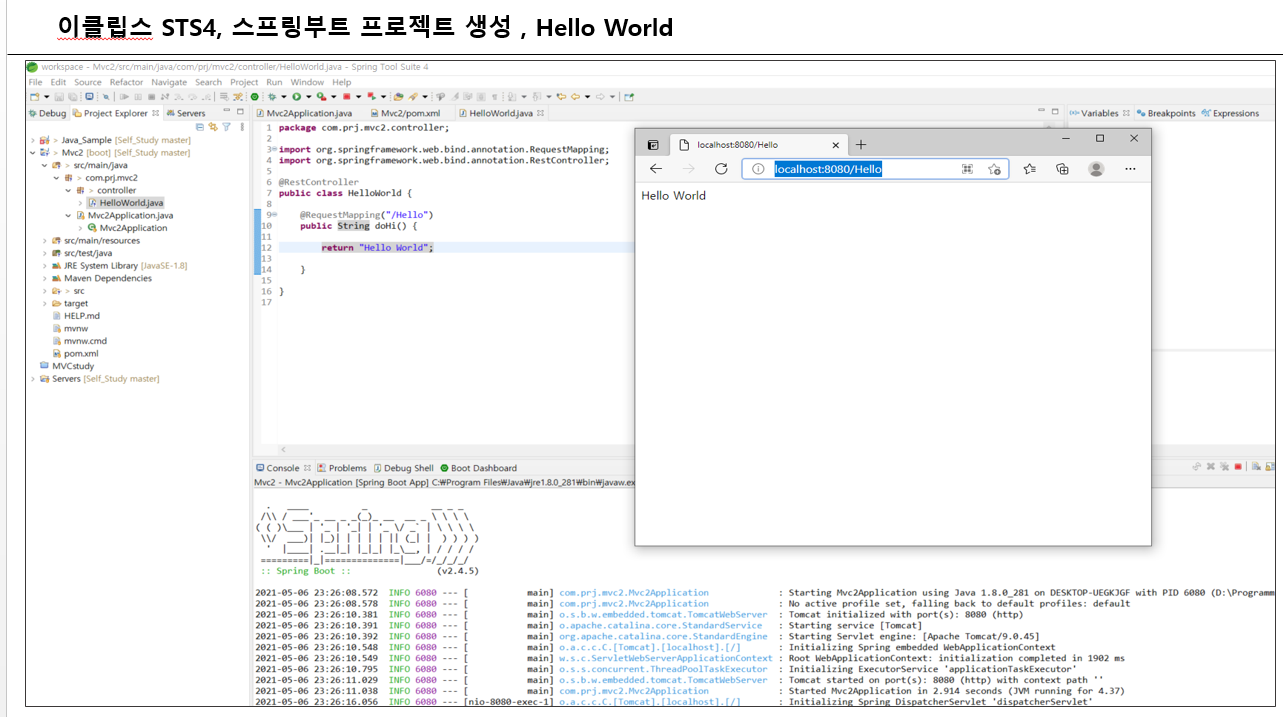The height and width of the screenshot is (717, 1283).
Task: Open Run button dropdown arrow
Action: point(309,97)
